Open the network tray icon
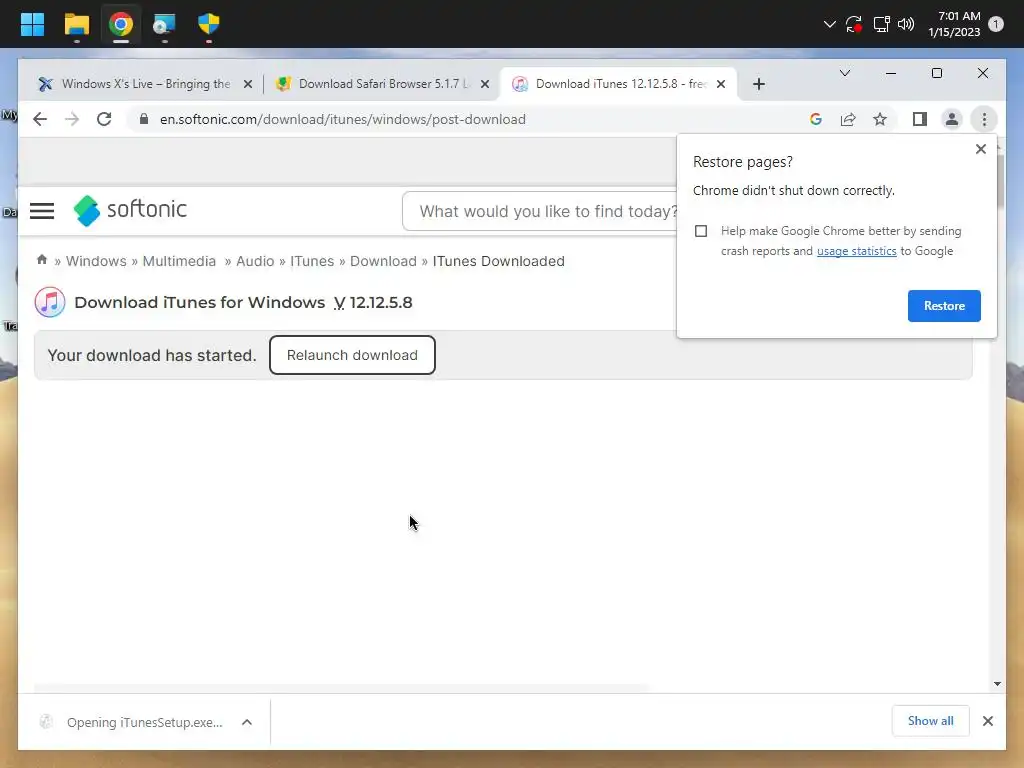Screen dimensions: 1024x768 coord(882,24)
